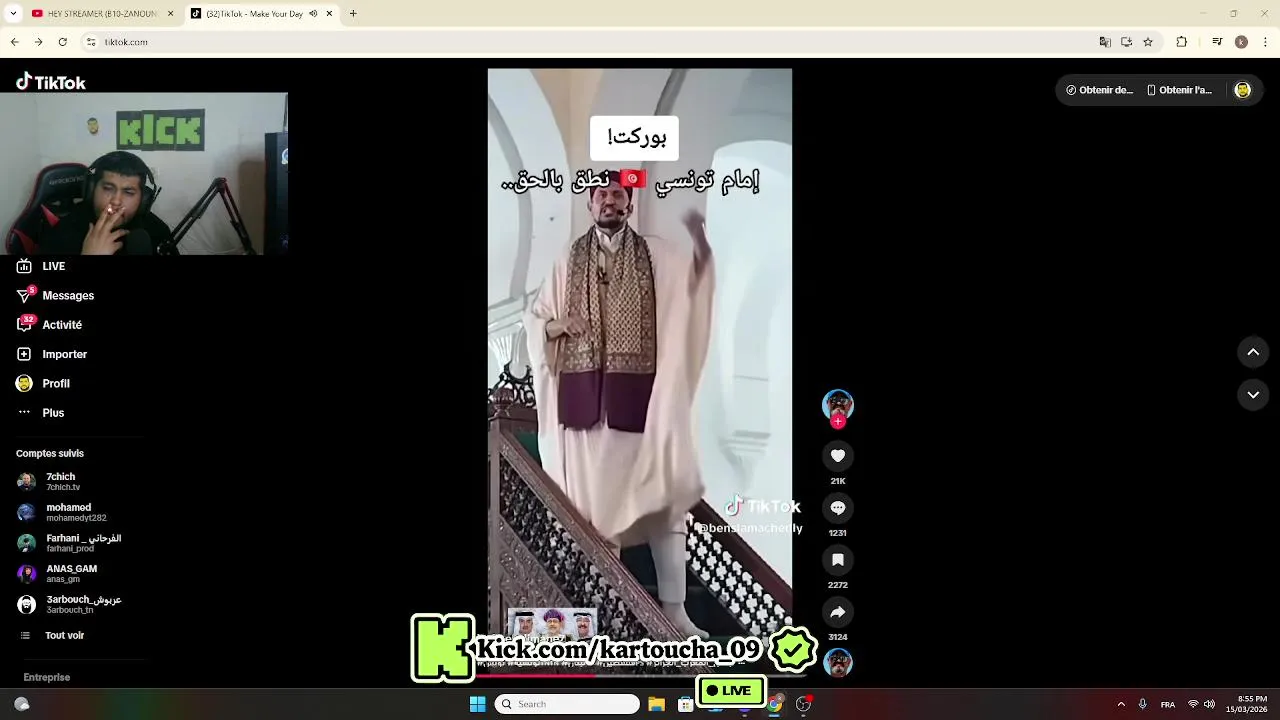Share the video with arrow icon
This screenshot has height=720, width=1280.
pyautogui.click(x=838, y=612)
